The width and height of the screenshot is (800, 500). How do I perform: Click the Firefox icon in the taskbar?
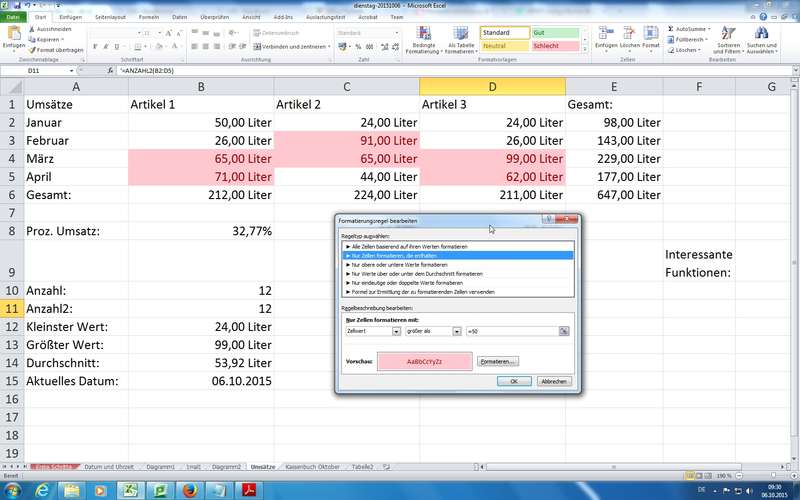point(189,489)
